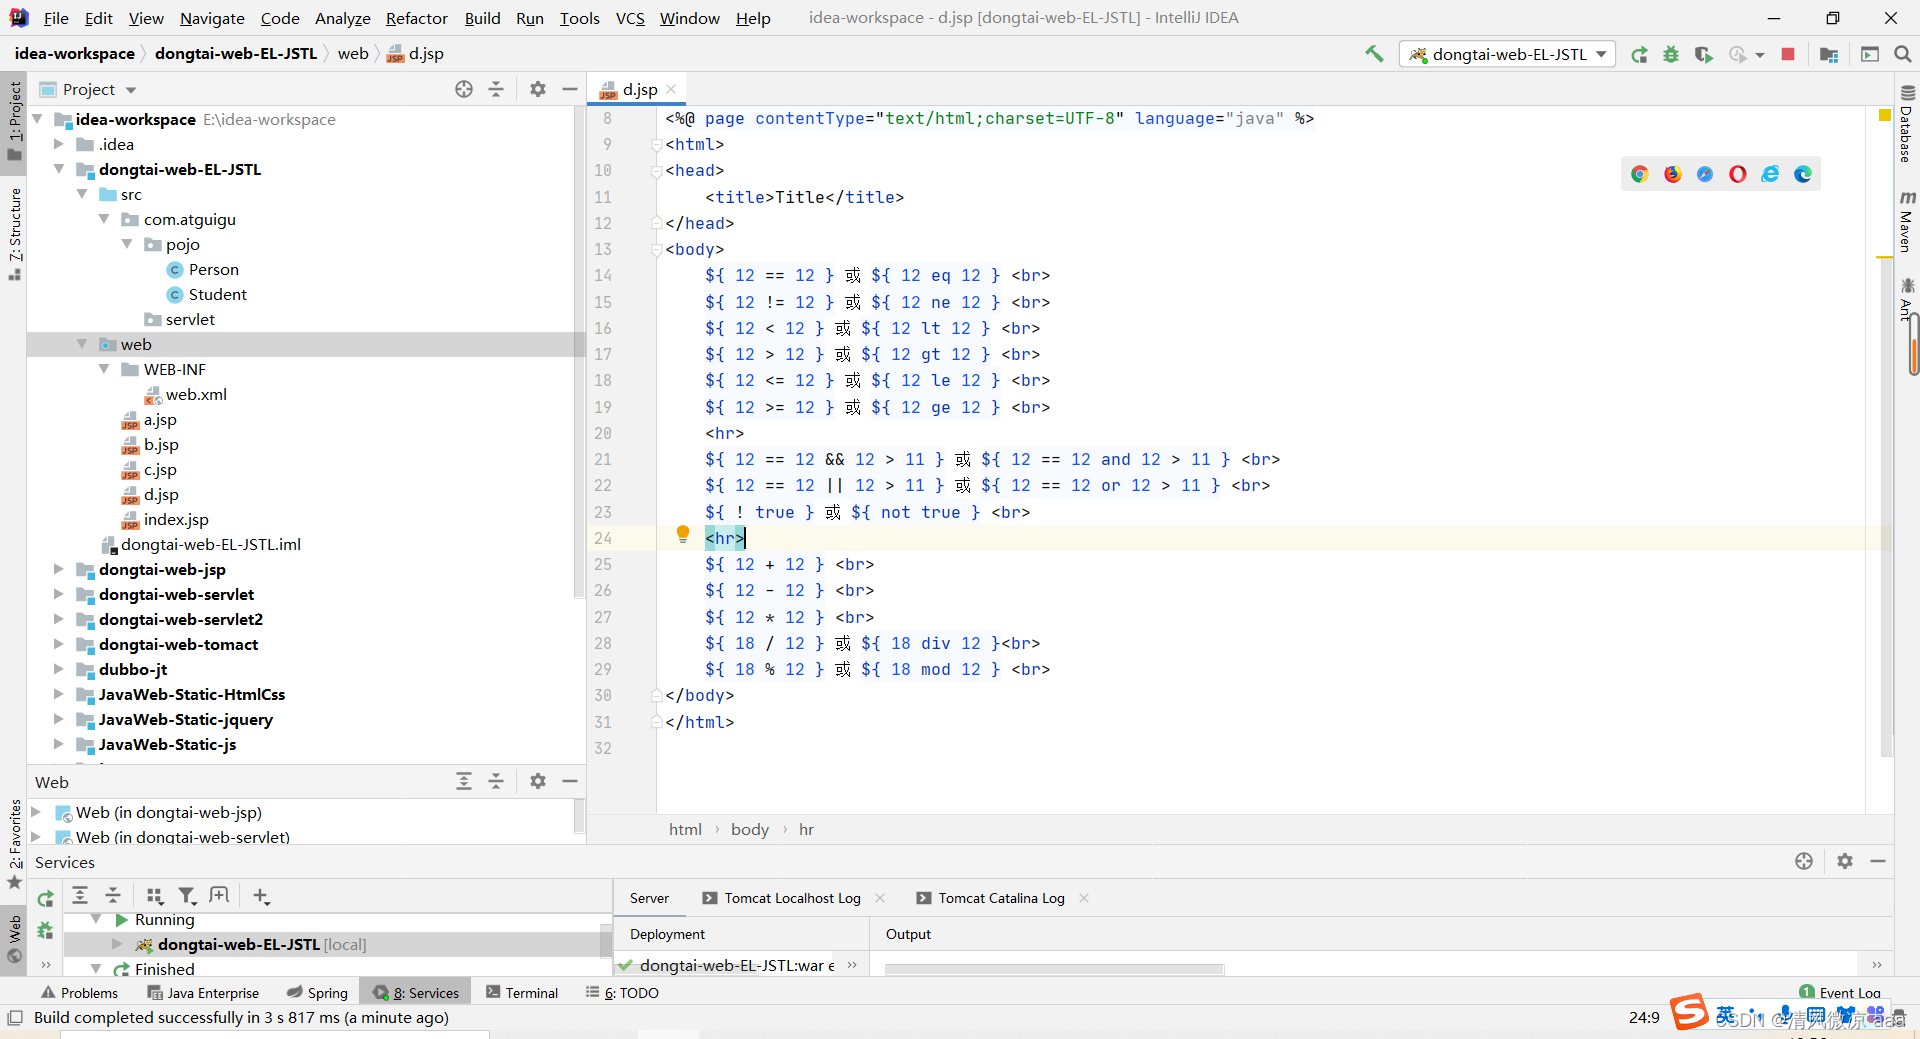Expand the dongtai-web-jsp module node
The height and width of the screenshot is (1039, 1920).
click(x=59, y=569)
